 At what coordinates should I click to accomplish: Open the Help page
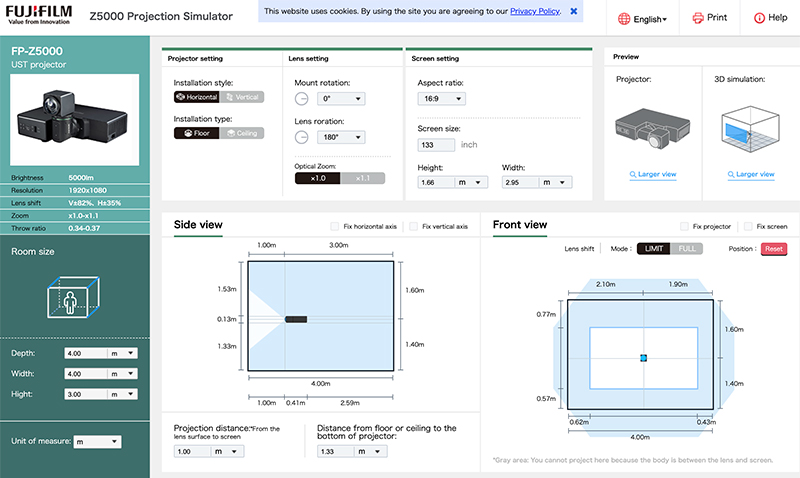tap(770, 18)
